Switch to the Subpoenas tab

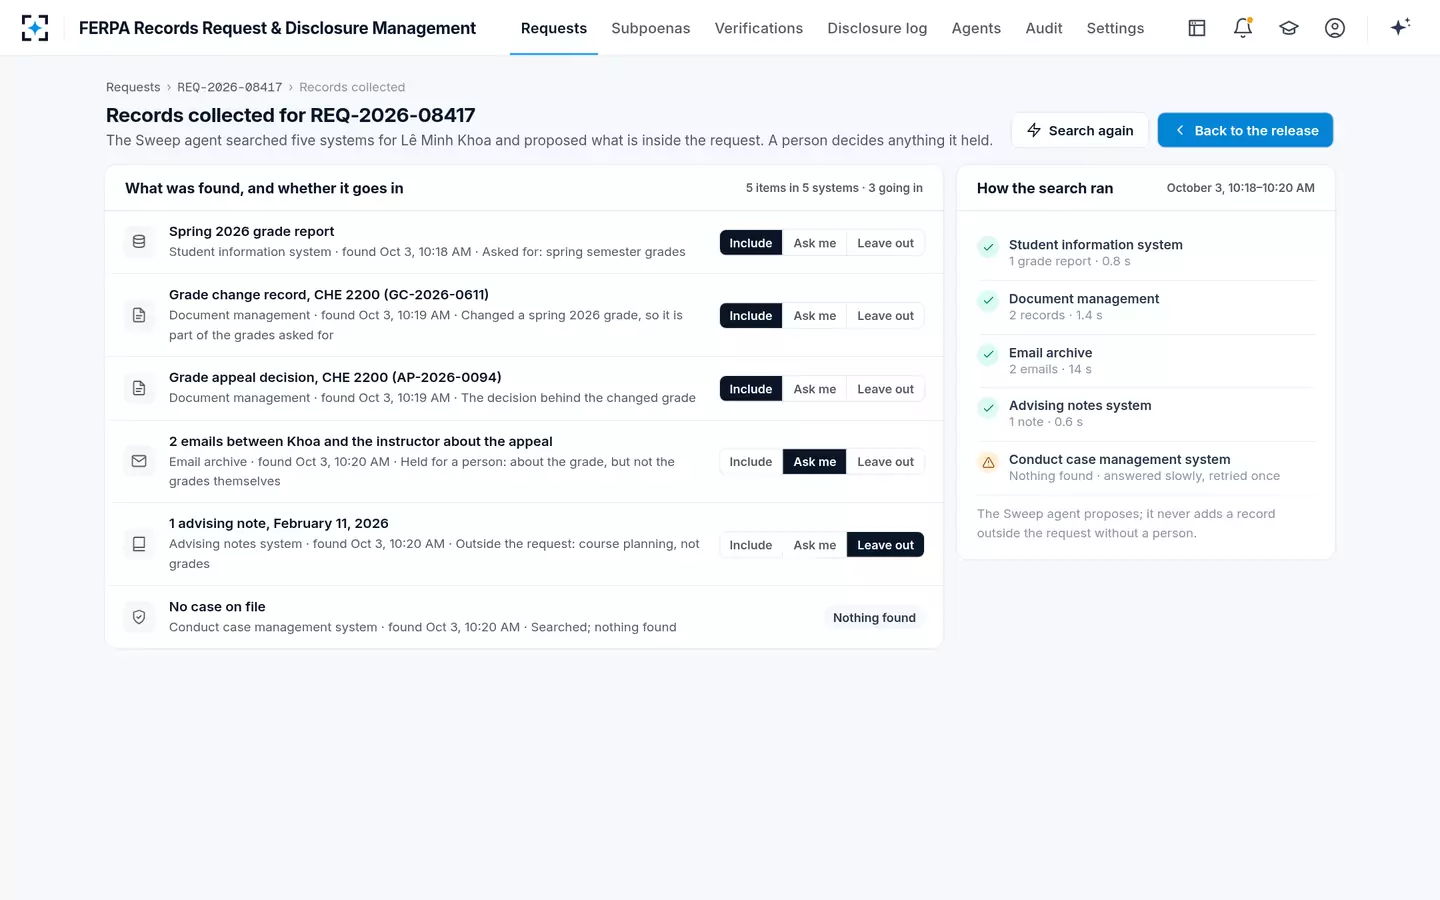click(x=651, y=28)
